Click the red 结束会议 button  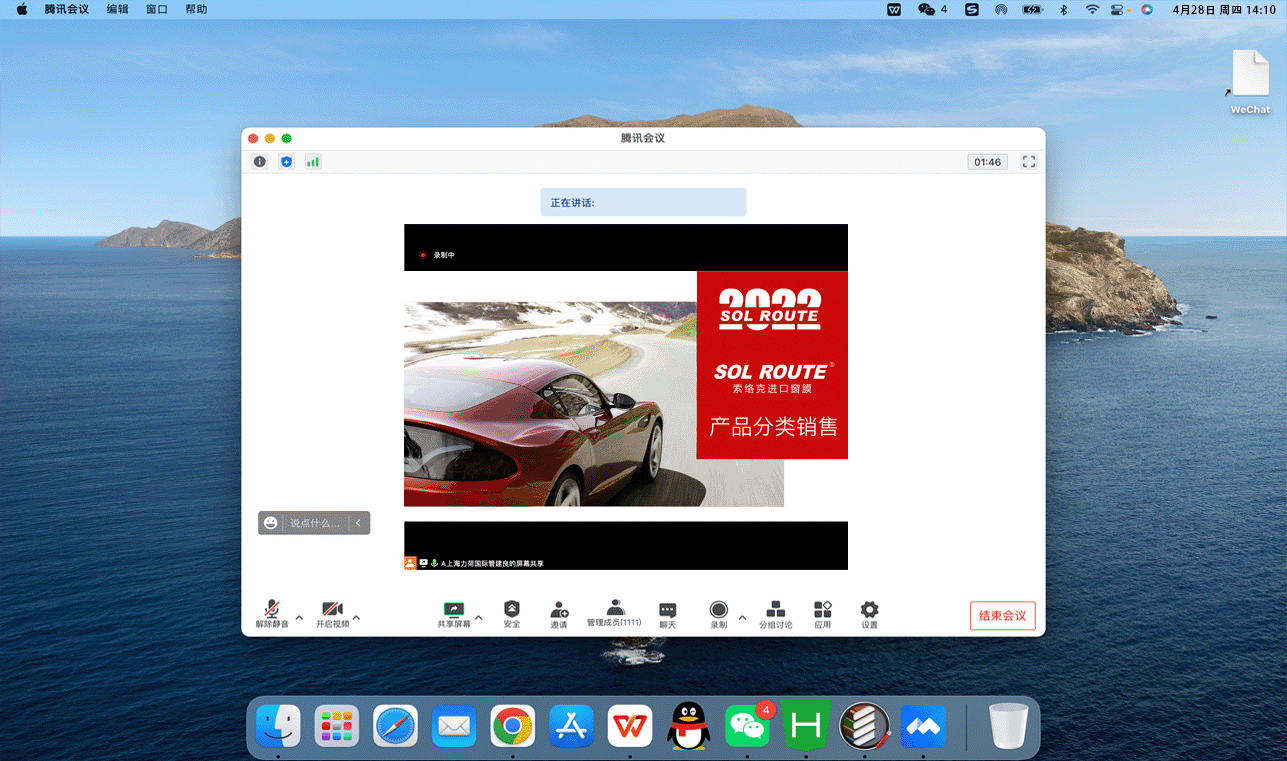[x=1002, y=615]
